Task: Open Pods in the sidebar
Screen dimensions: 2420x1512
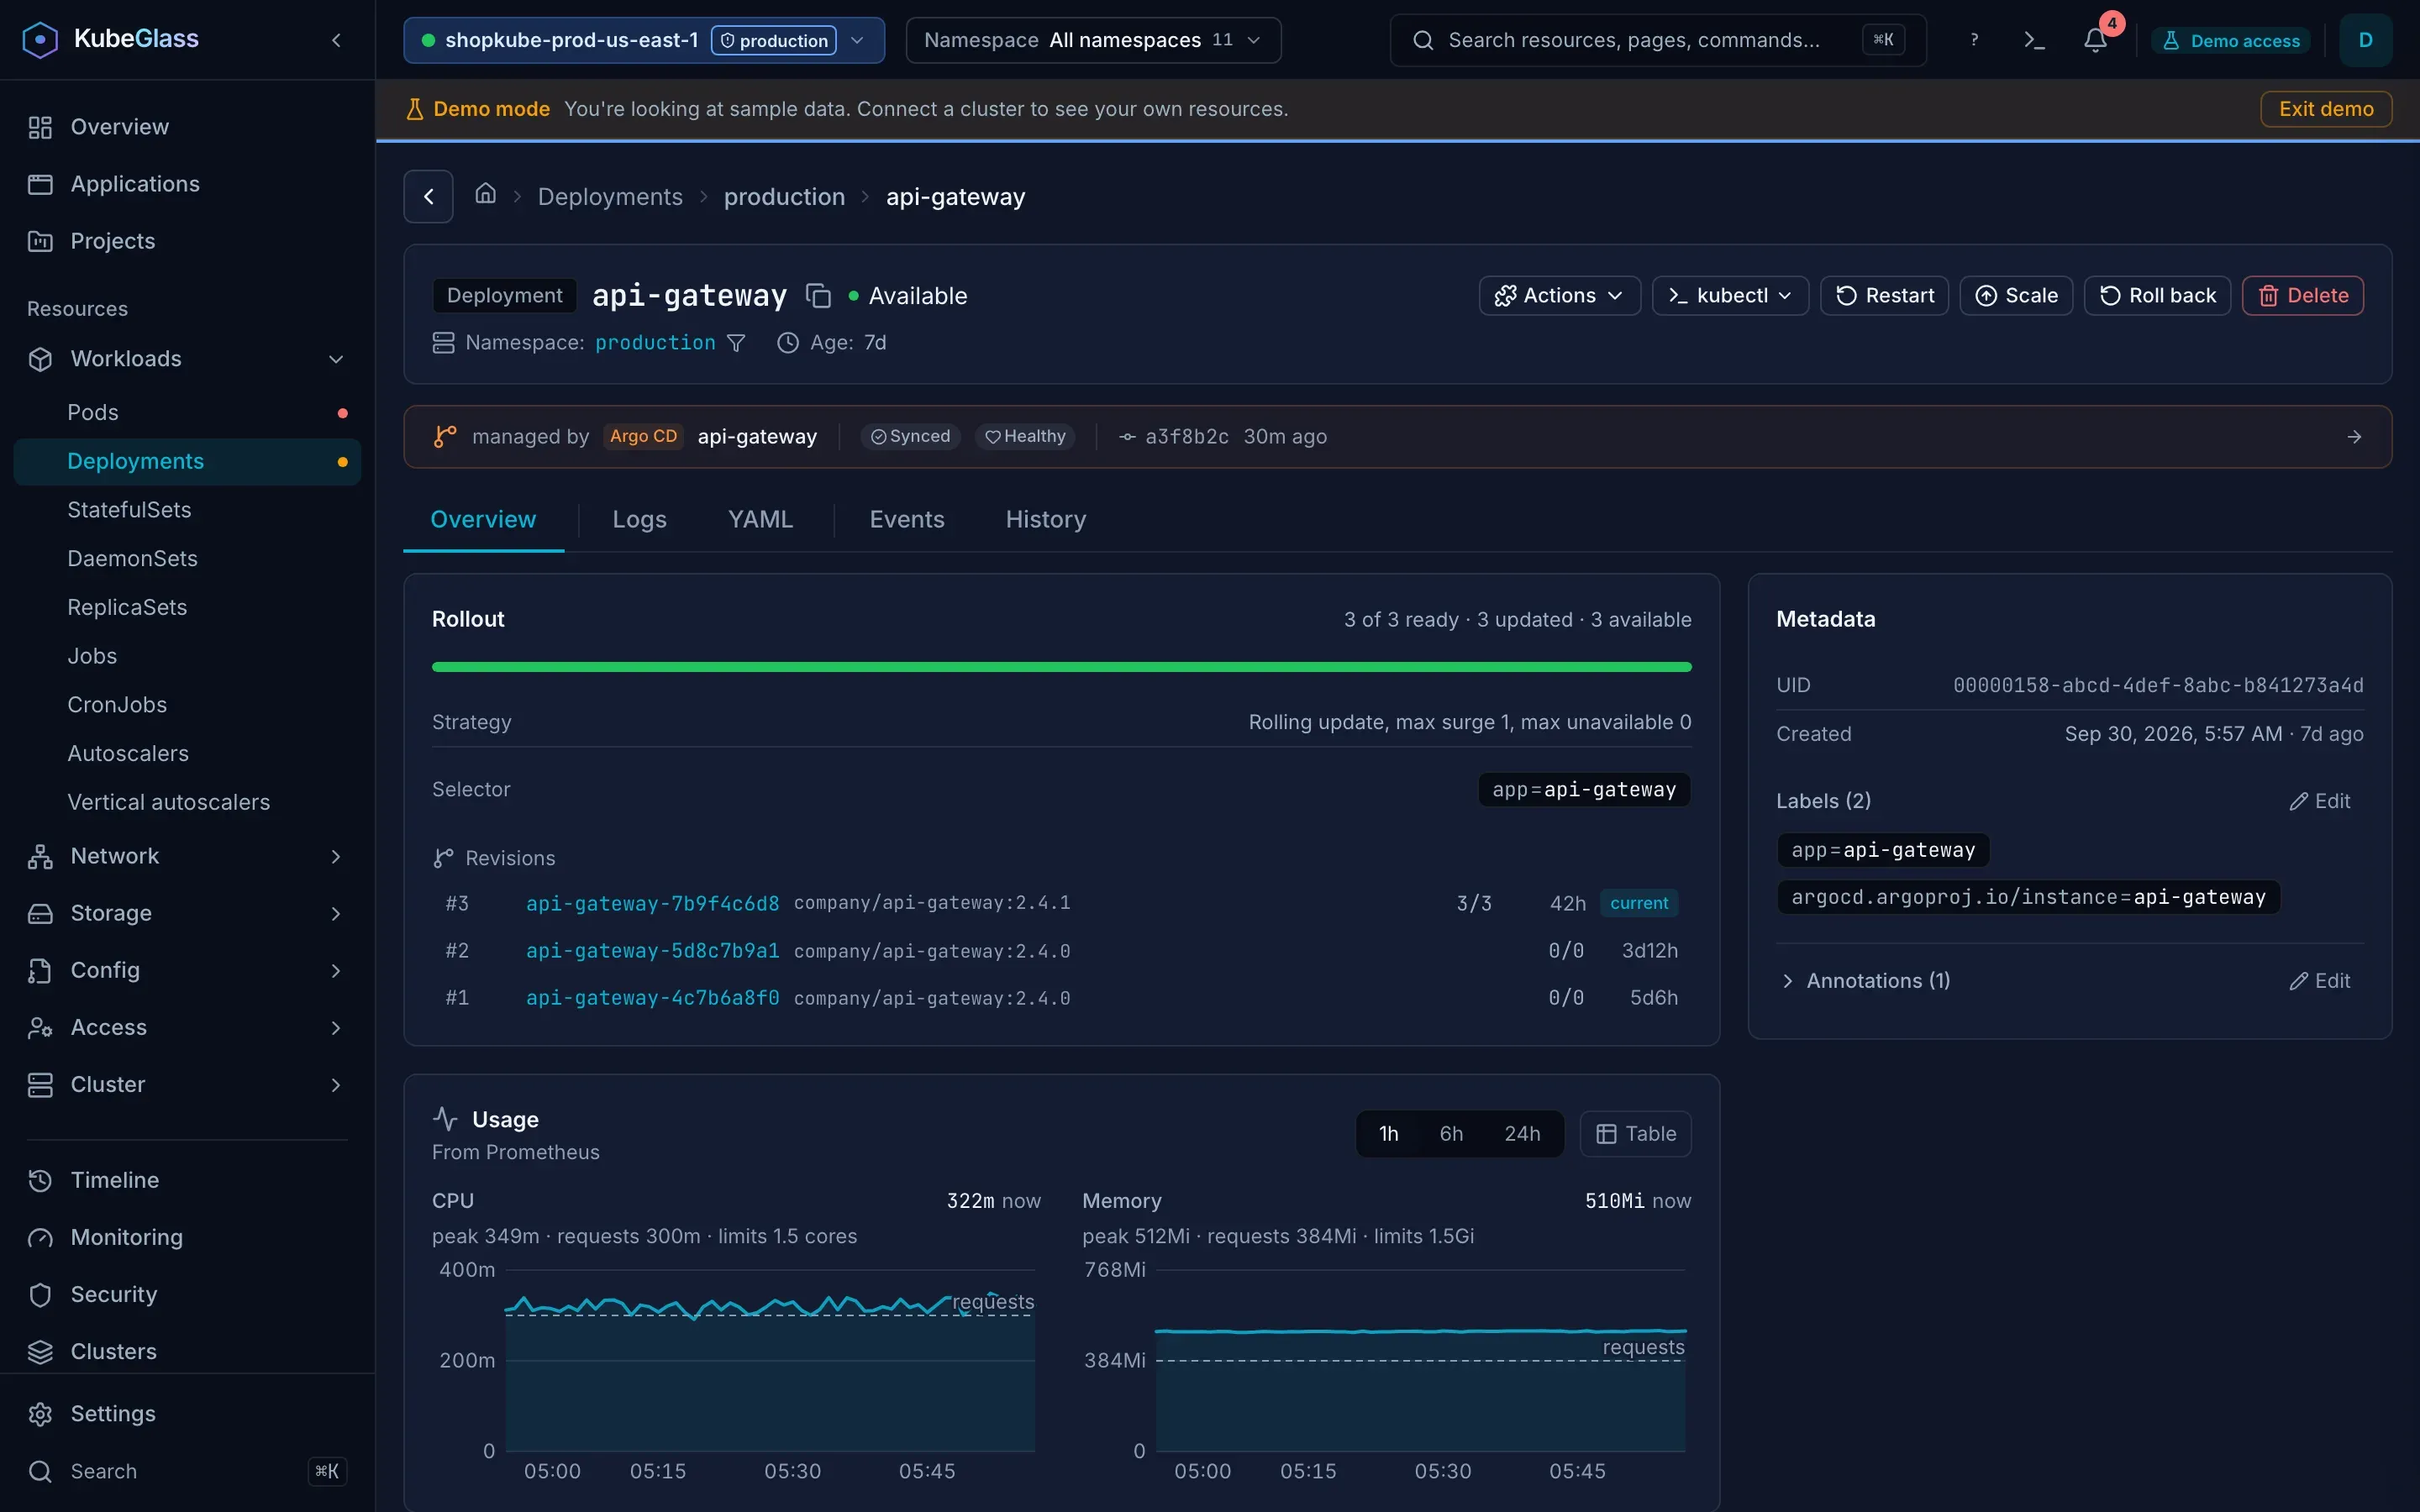Action: [187, 412]
